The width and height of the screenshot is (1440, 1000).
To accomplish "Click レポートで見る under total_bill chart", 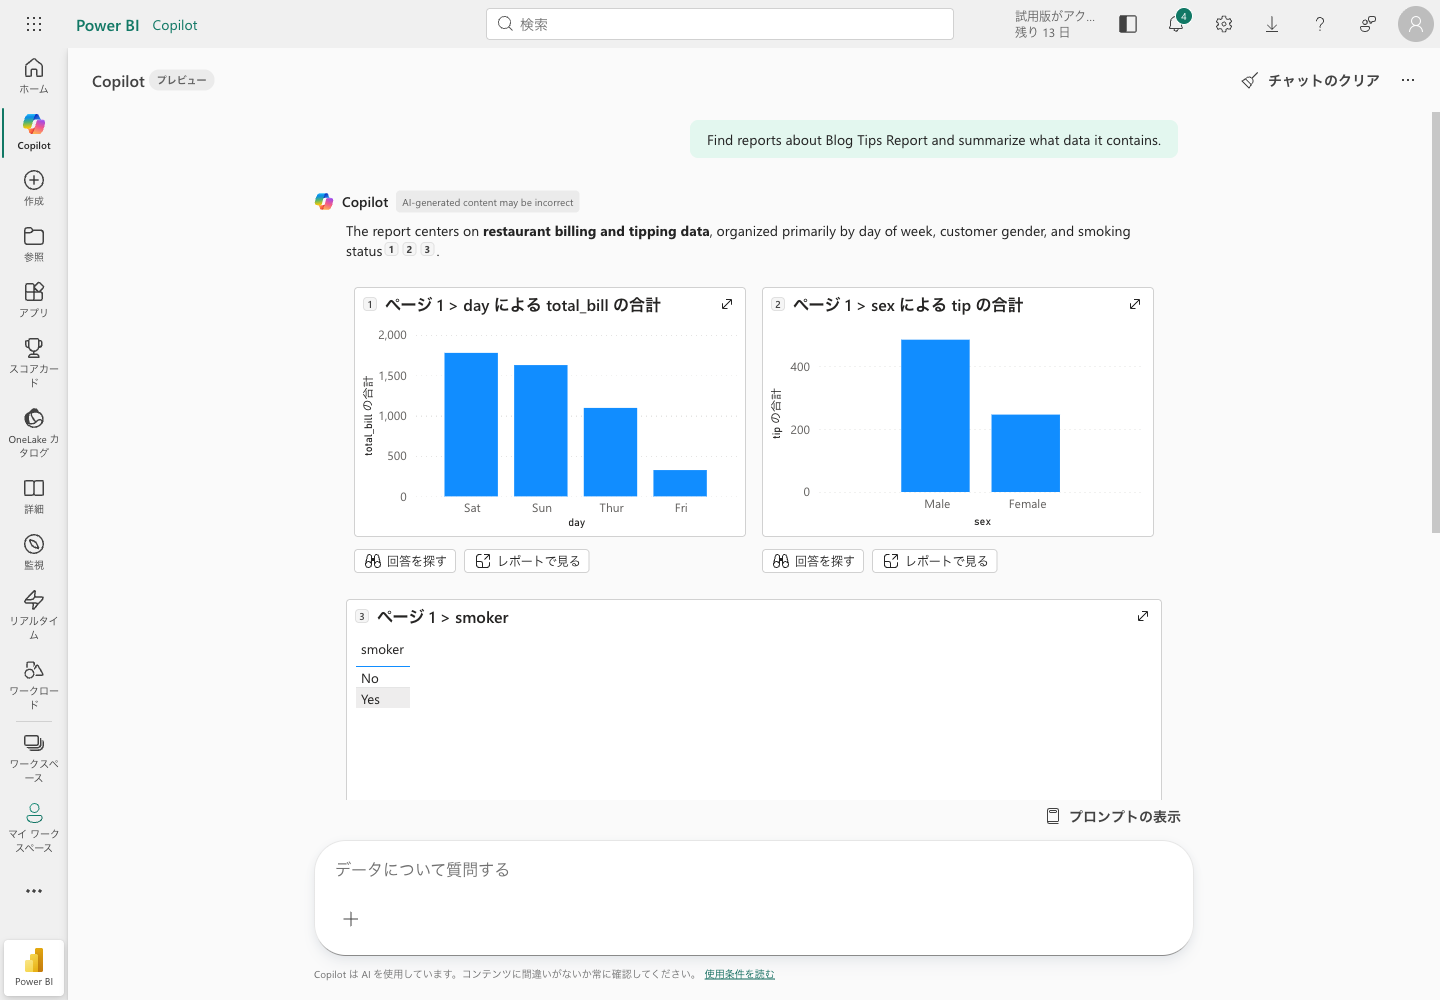I will (527, 561).
